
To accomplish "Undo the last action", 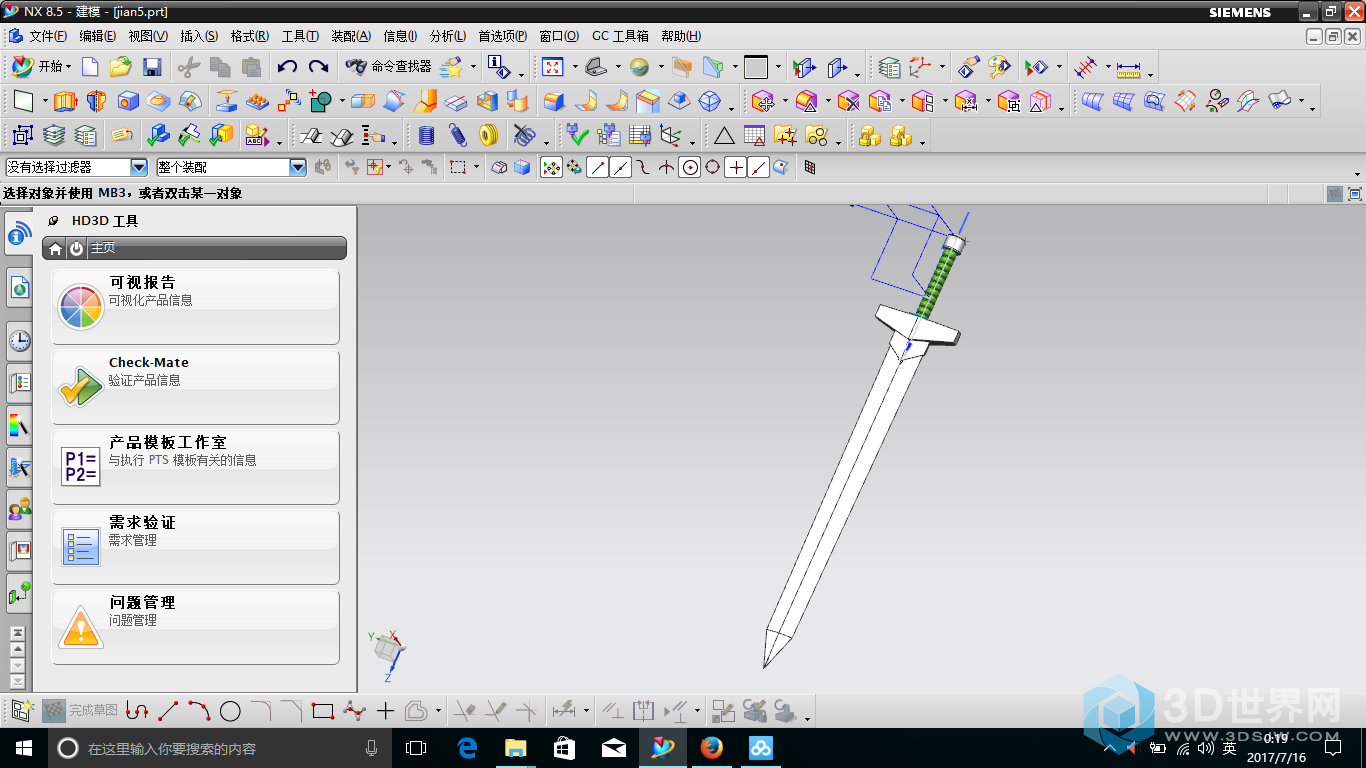I will pos(287,67).
